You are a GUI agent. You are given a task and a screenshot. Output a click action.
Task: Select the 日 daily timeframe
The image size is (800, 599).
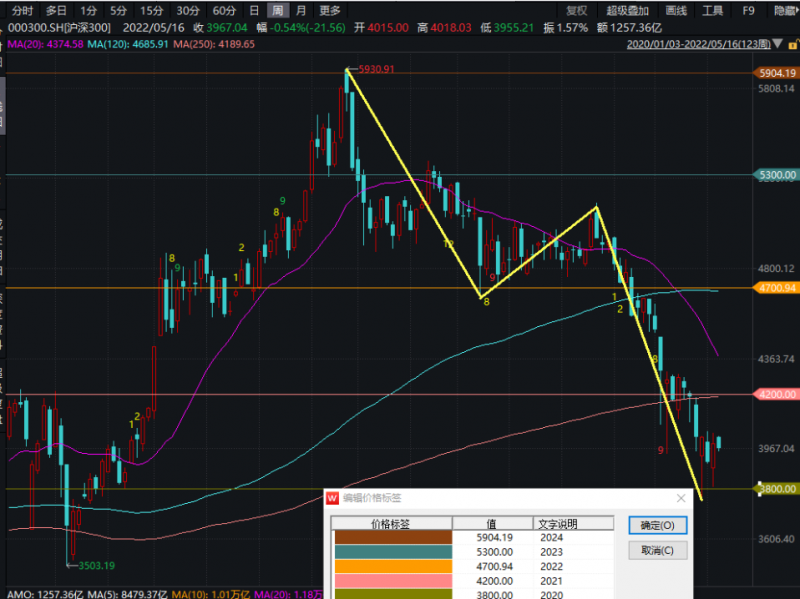[254, 10]
